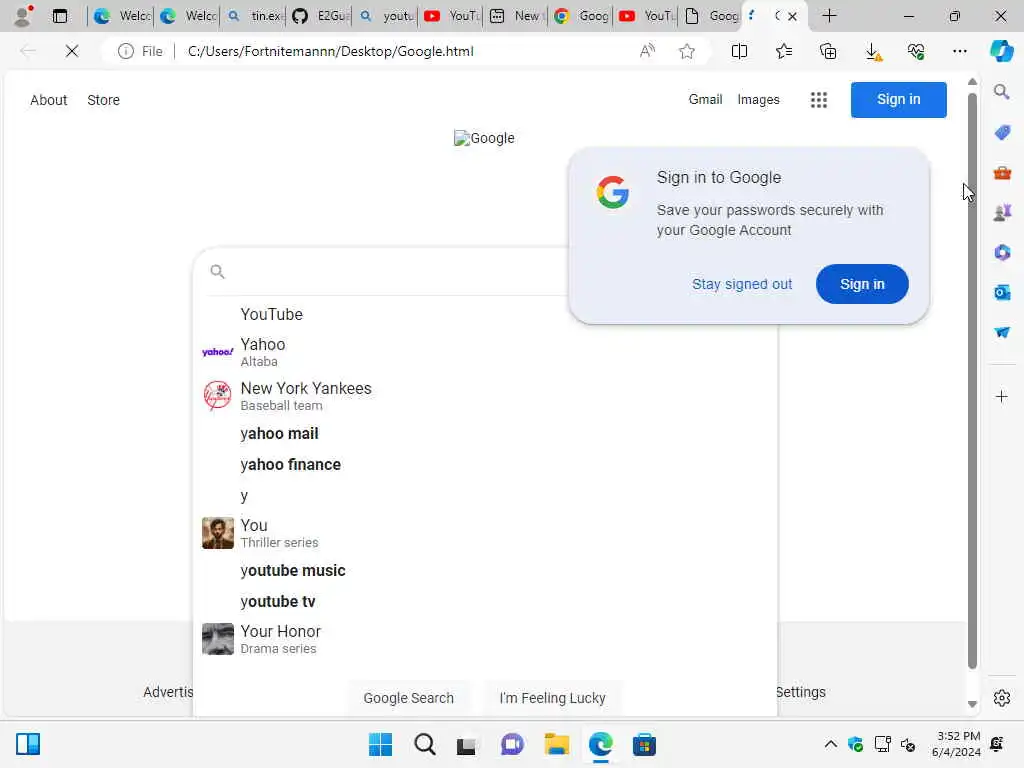Viewport: 1024px width, 768px height.
Task: Open a new tab with plus button
Action: [x=829, y=16]
